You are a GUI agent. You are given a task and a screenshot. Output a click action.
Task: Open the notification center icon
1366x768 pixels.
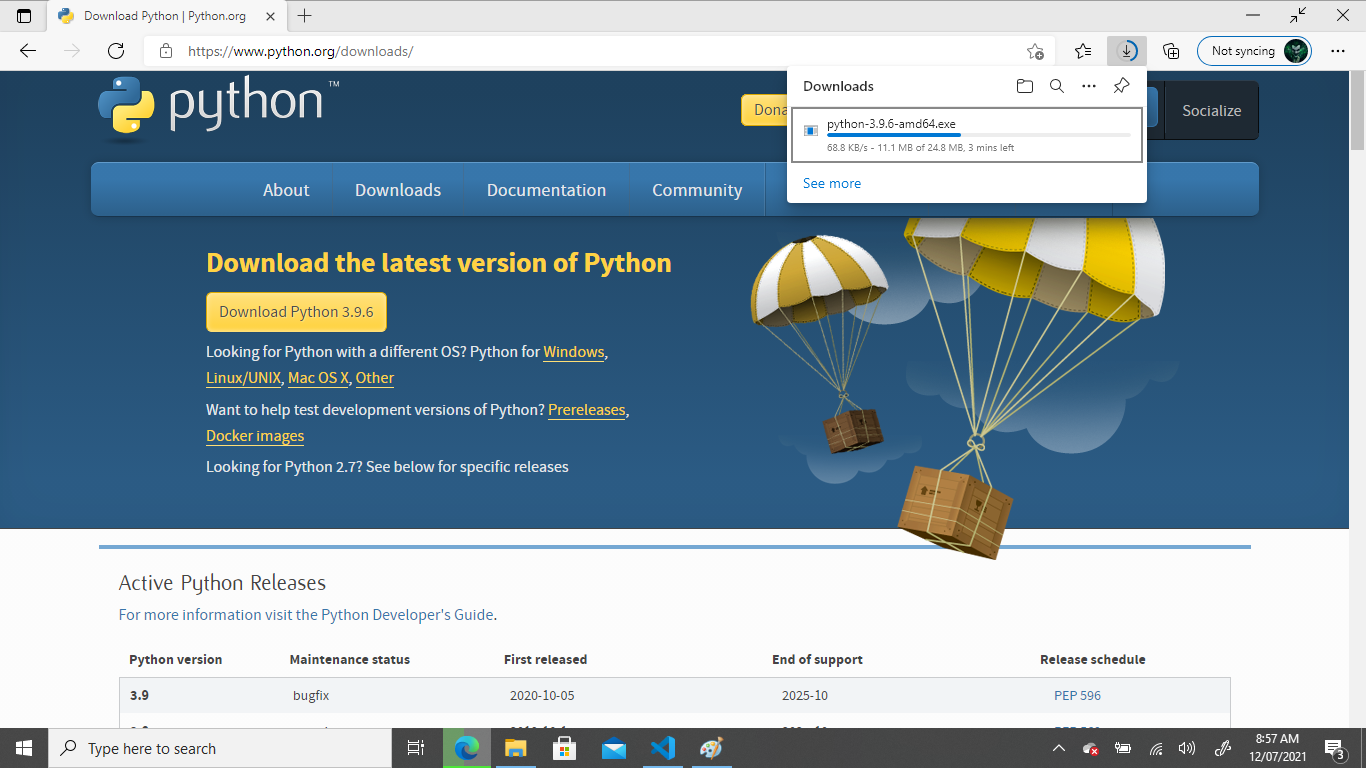tap(1334, 748)
